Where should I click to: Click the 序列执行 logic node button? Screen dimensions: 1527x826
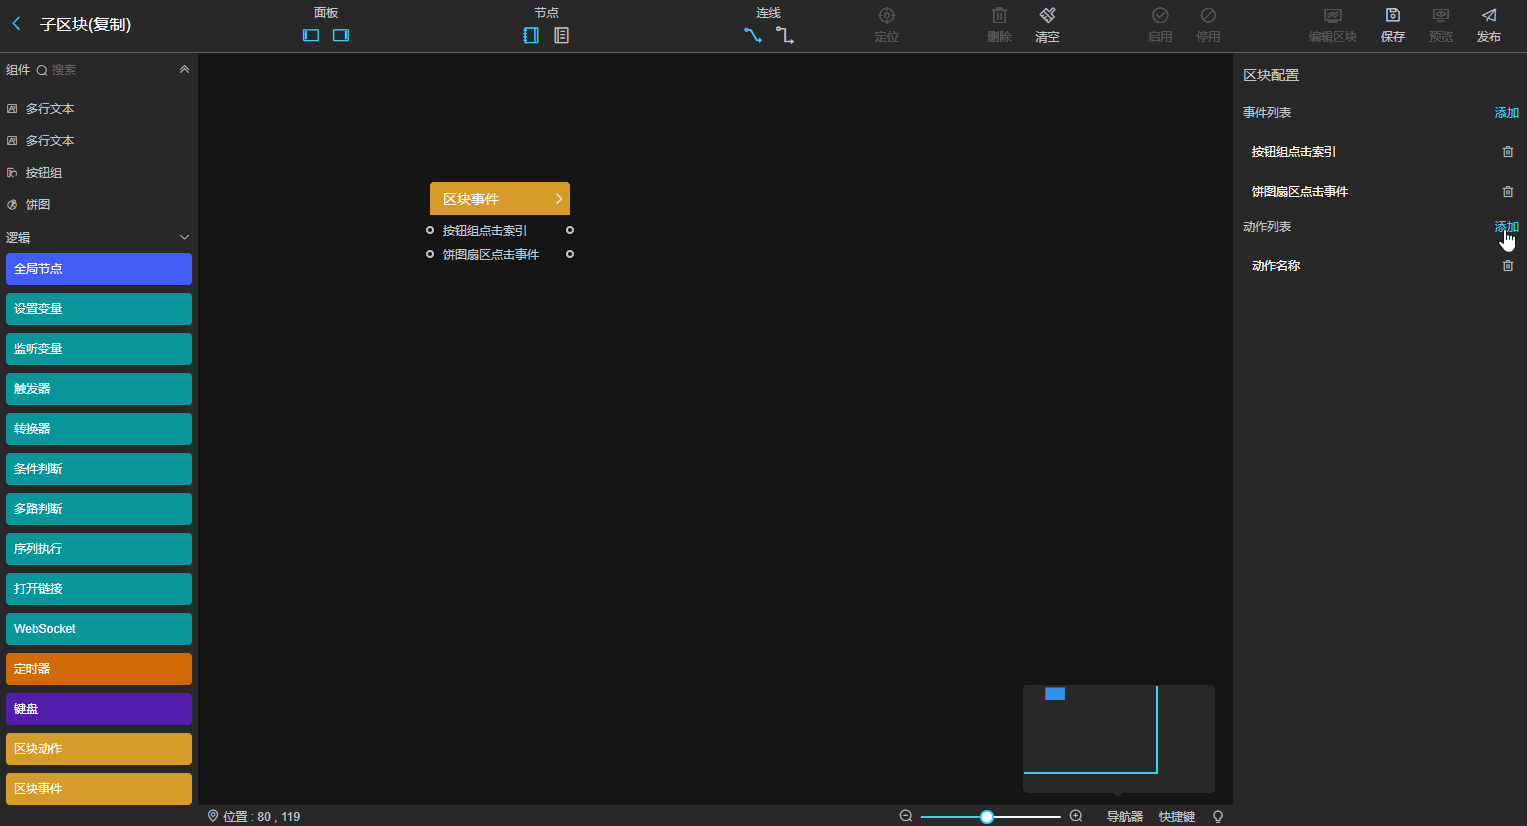click(99, 549)
